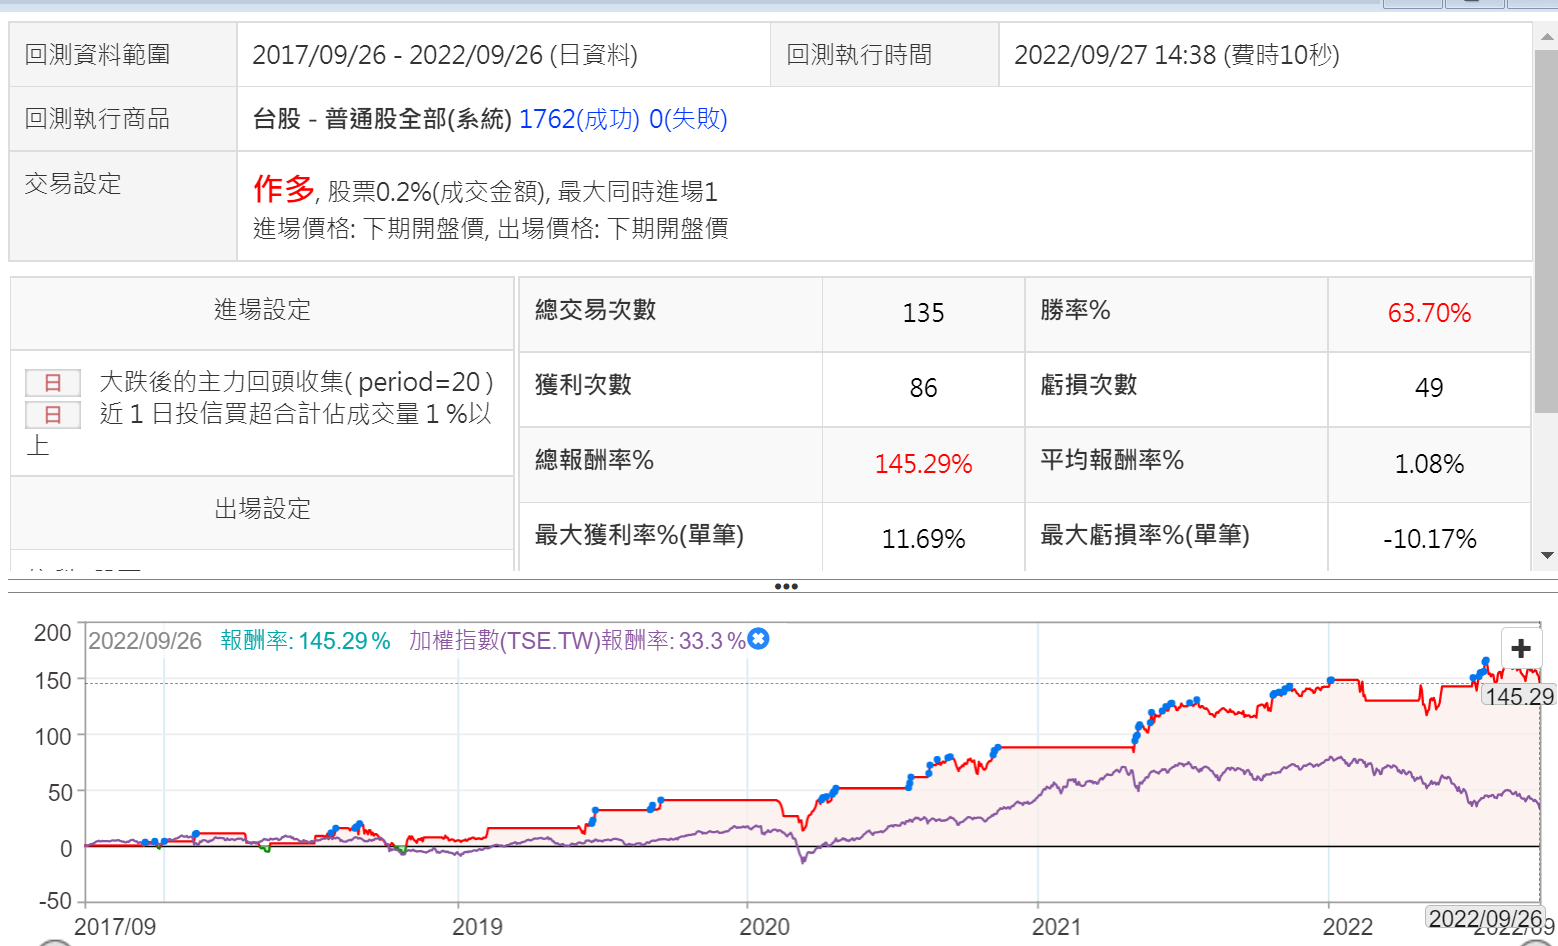
Task: Click the 150 y-axis label
Action: click(x=53, y=681)
